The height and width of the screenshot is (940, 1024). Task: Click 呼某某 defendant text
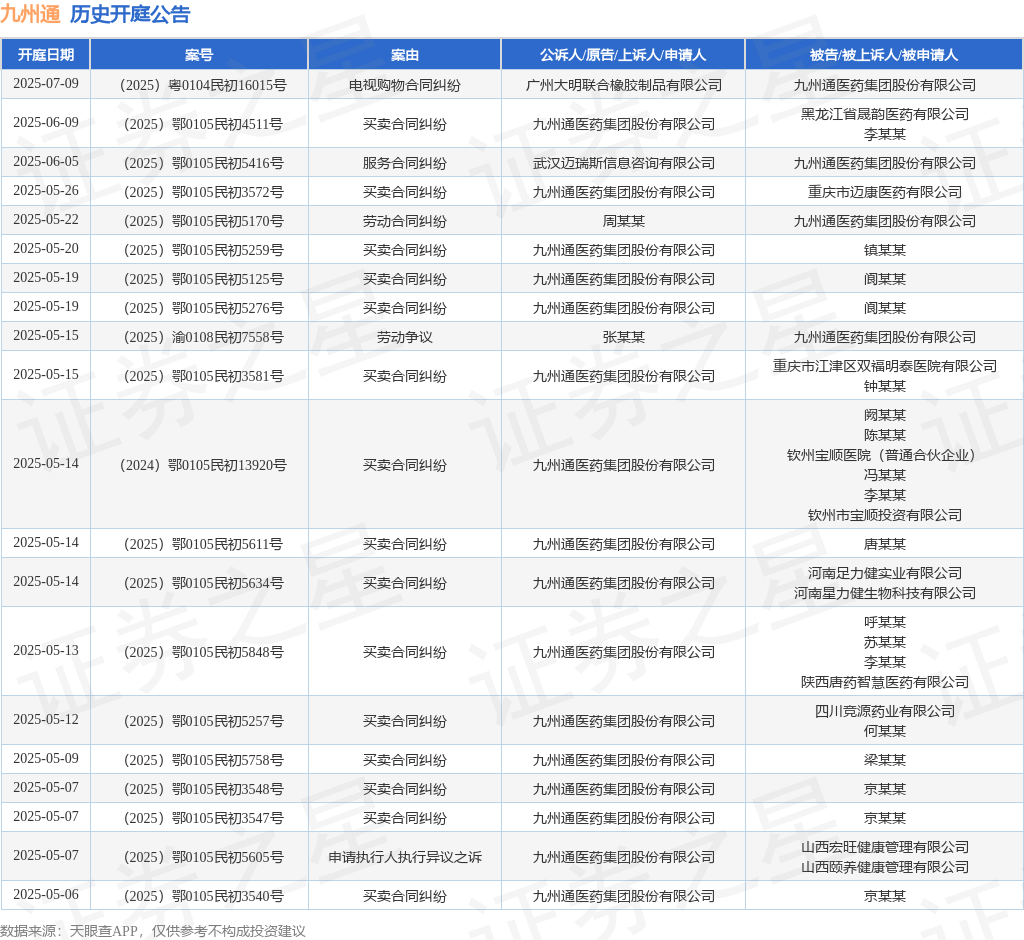click(884, 623)
